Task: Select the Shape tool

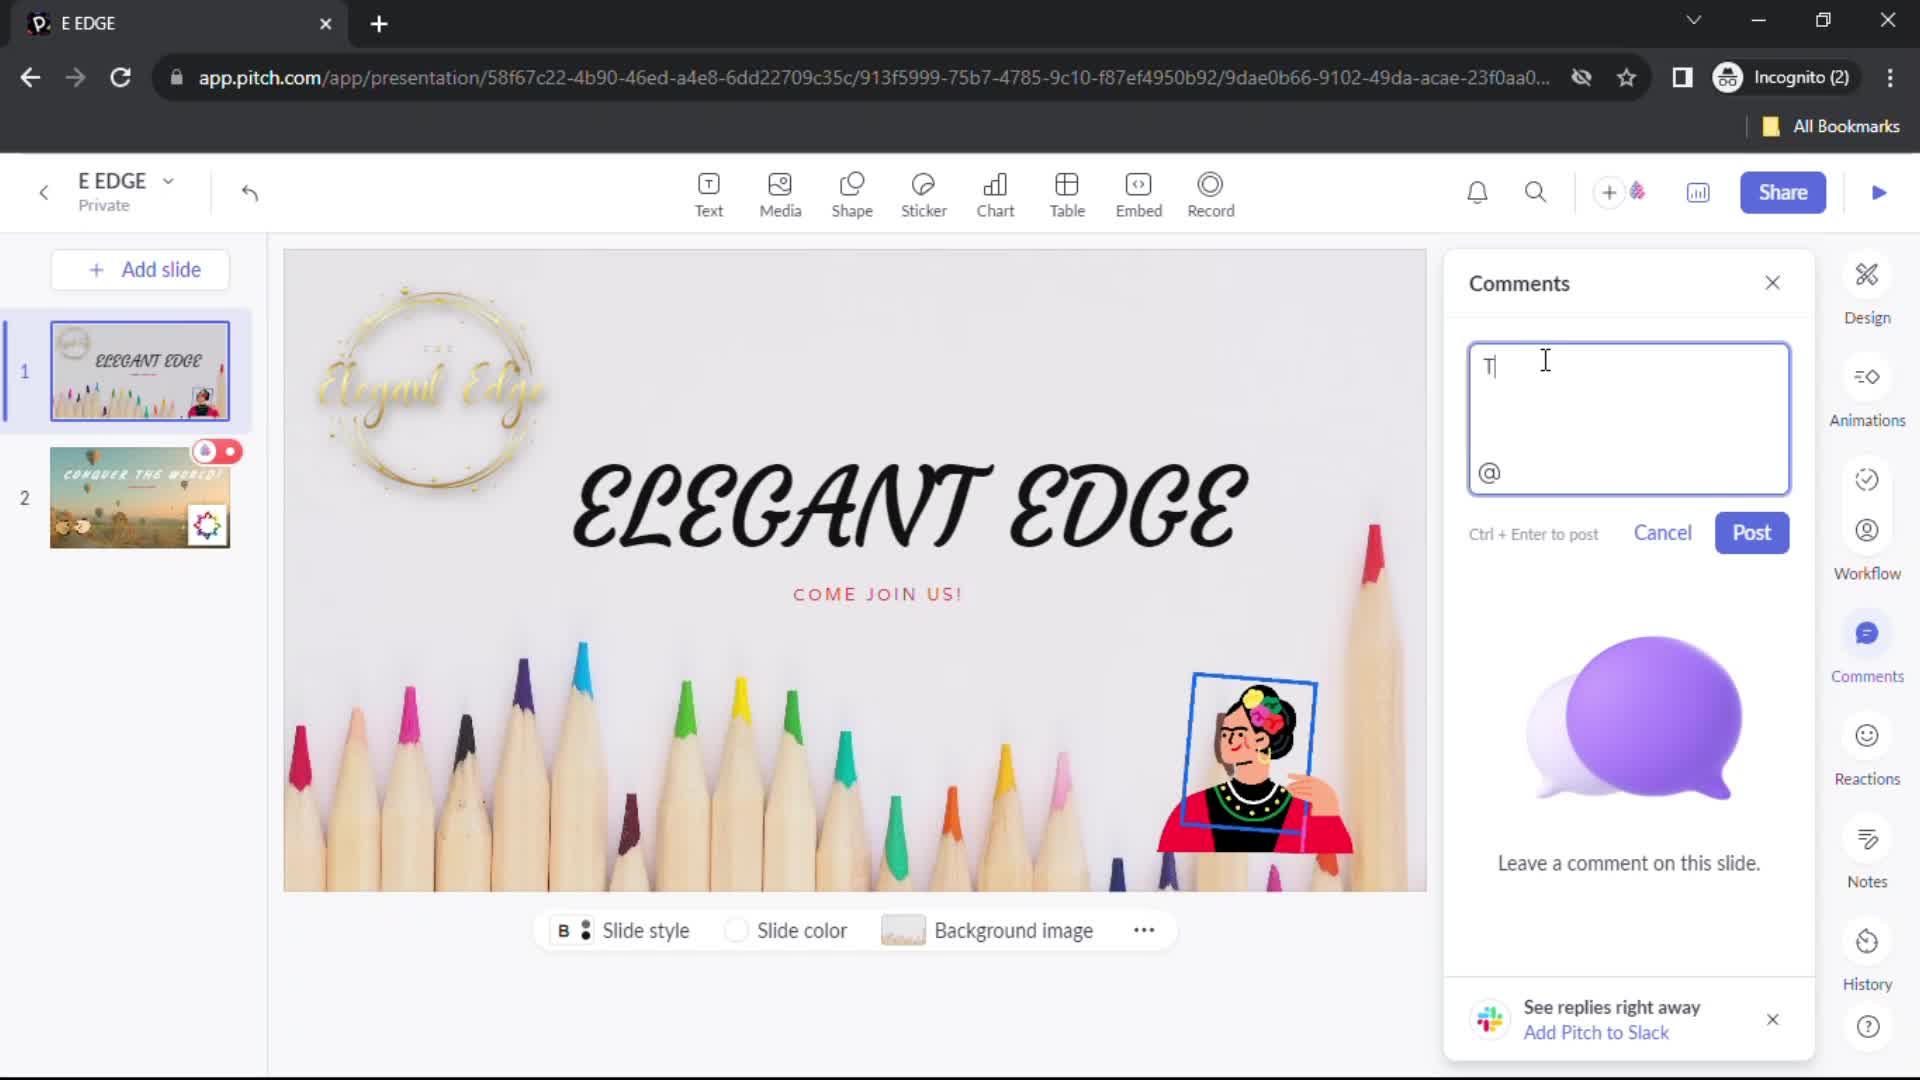Action: click(853, 193)
